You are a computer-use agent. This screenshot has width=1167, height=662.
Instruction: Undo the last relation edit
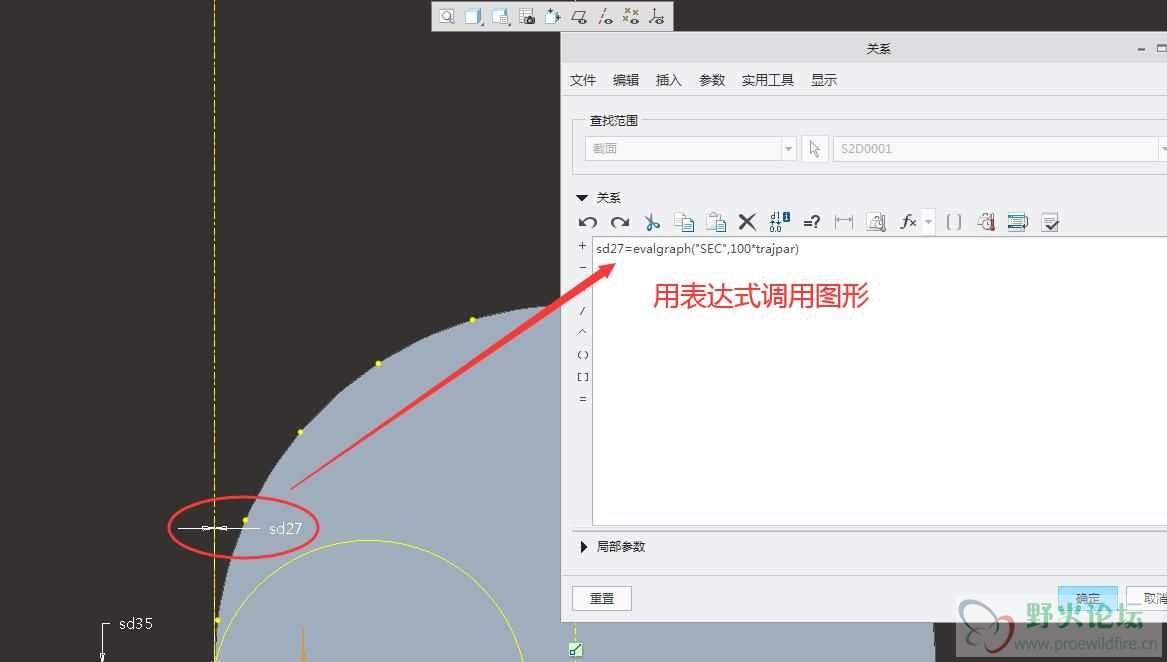[588, 222]
